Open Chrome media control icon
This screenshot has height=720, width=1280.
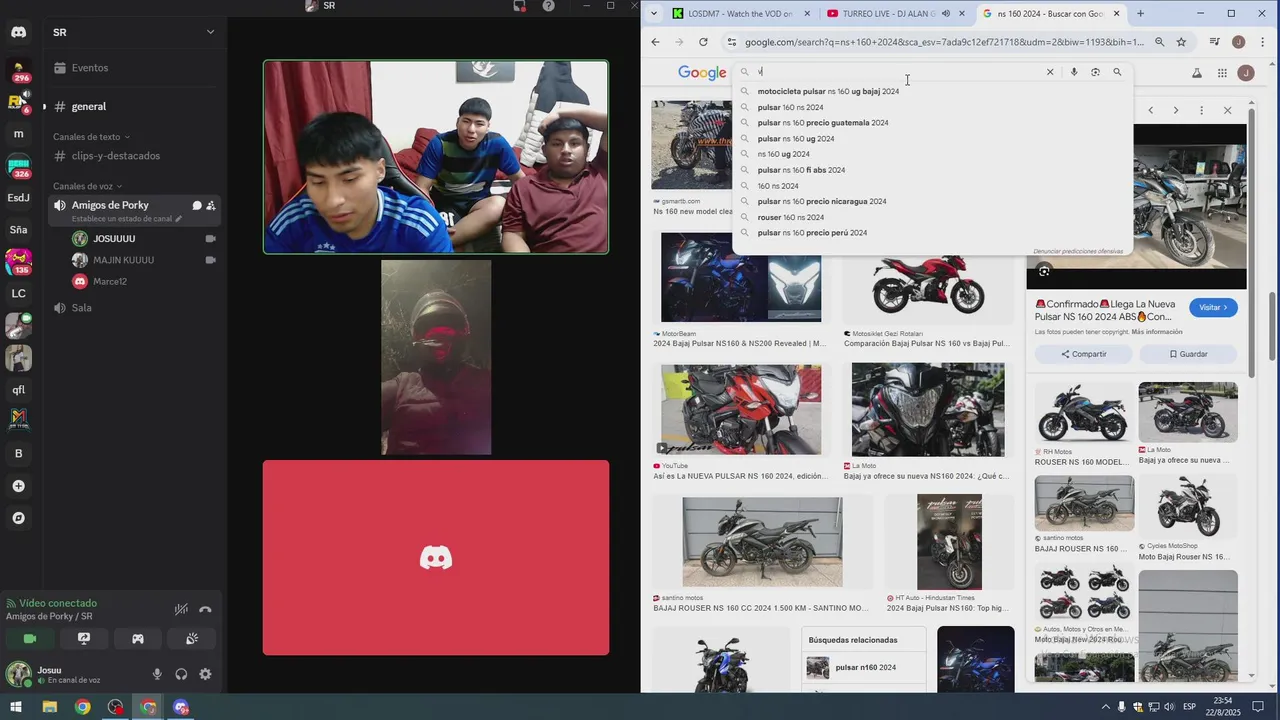1214,42
